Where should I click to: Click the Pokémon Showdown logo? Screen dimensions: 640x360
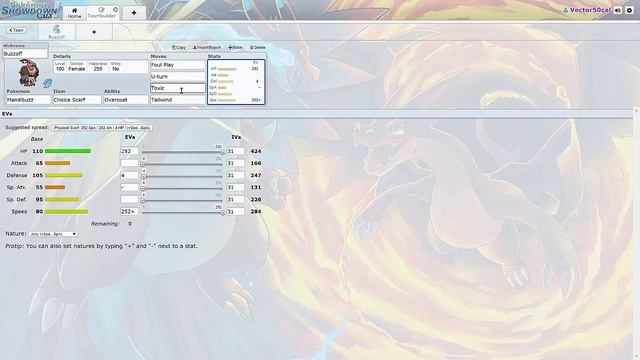click(30, 10)
